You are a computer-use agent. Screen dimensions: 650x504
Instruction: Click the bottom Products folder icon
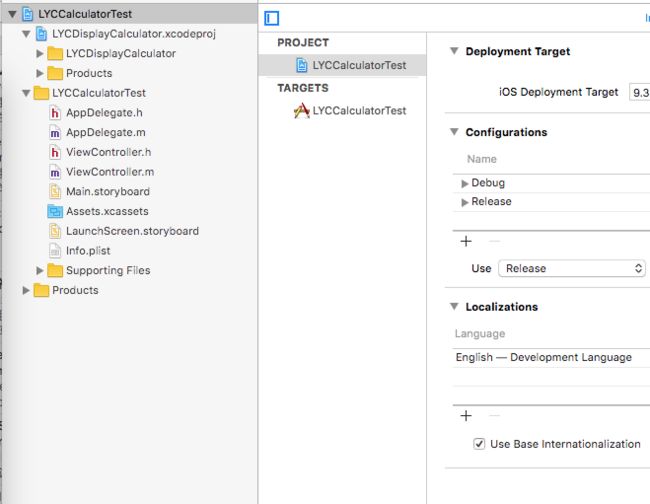click(41, 291)
